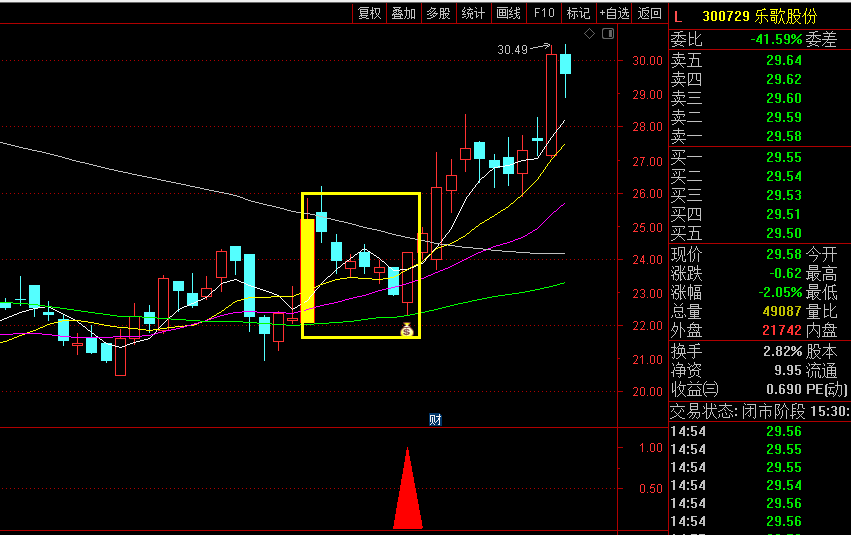Click the 25.00 price axis label
This screenshot has height=535, width=851.
coord(647,228)
